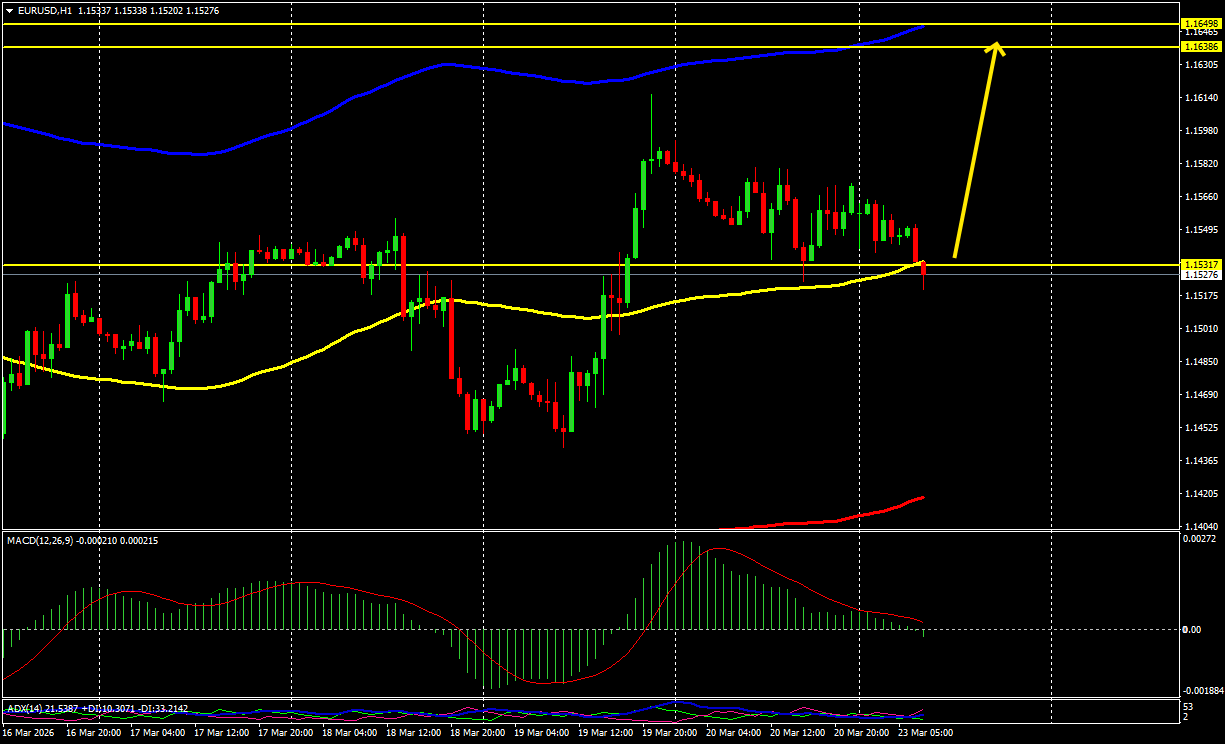Click the 19 Mar 04:00 time label
Viewport: 1225px width, 744px height.
[x=542, y=734]
